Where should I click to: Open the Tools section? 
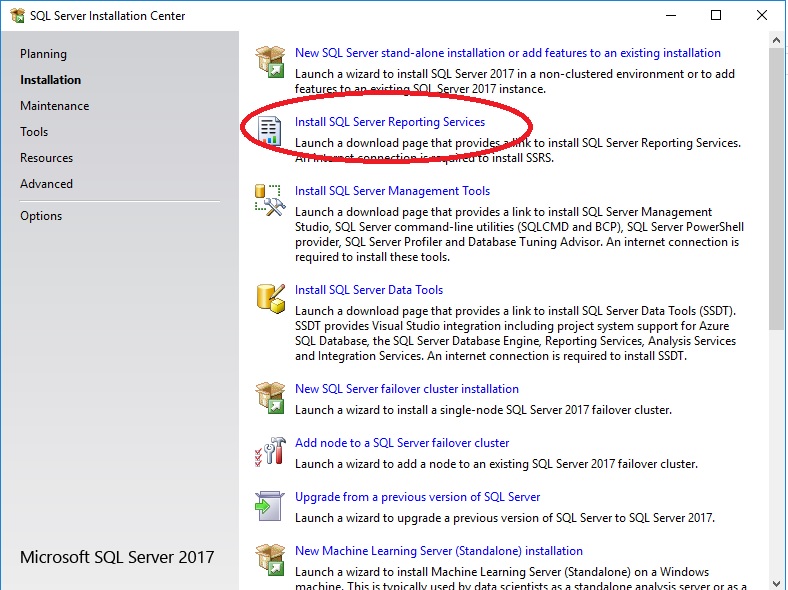(x=34, y=132)
